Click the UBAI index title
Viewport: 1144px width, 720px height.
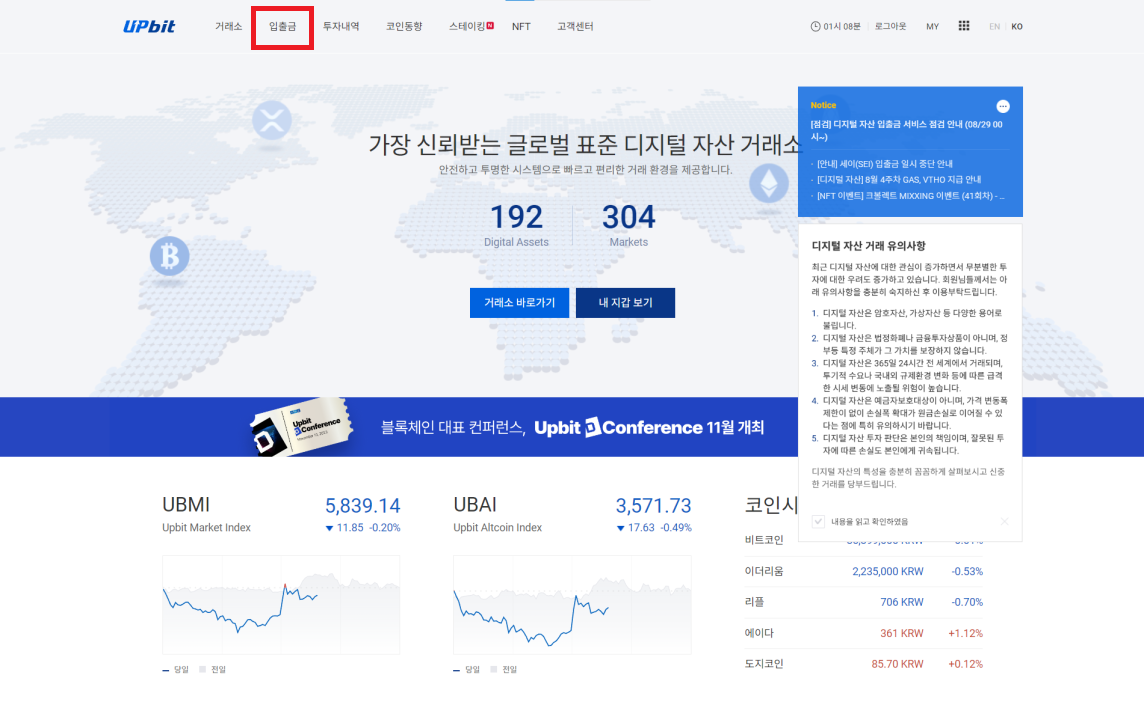[x=475, y=505]
